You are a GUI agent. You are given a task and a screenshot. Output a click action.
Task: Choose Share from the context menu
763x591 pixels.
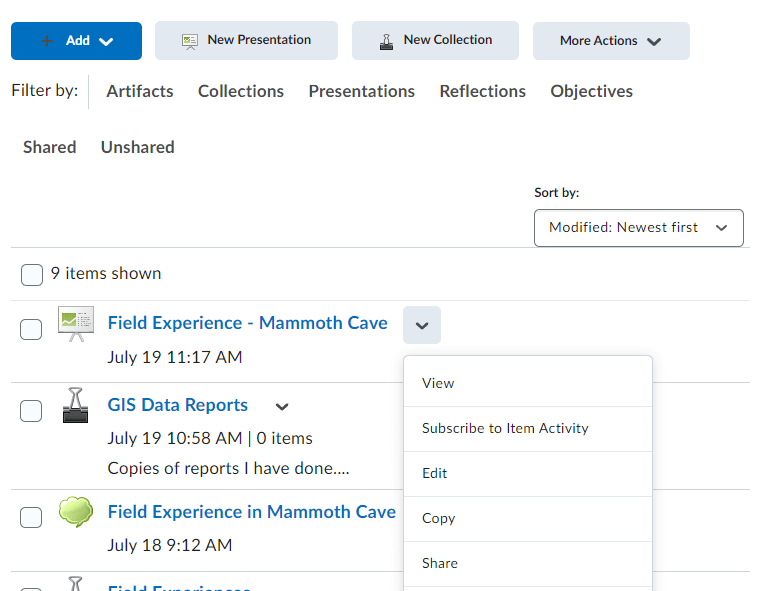click(x=439, y=563)
